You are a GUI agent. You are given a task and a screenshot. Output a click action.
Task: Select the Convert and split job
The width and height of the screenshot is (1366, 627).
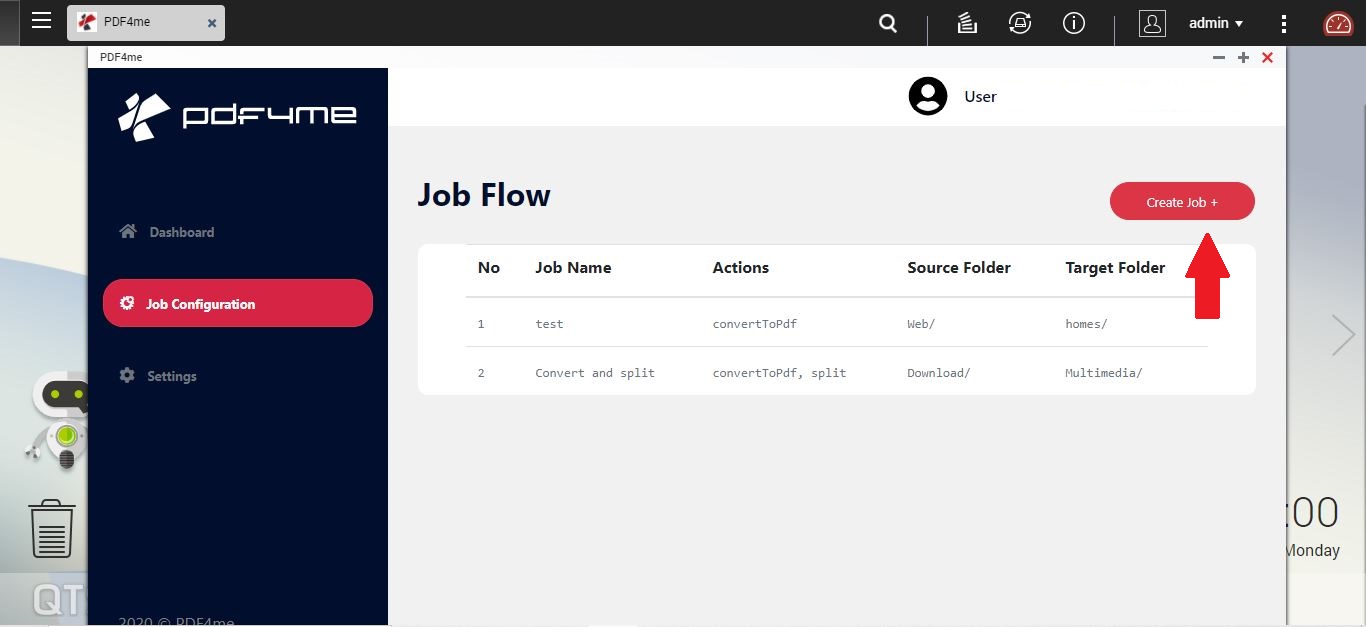coord(595,373)
